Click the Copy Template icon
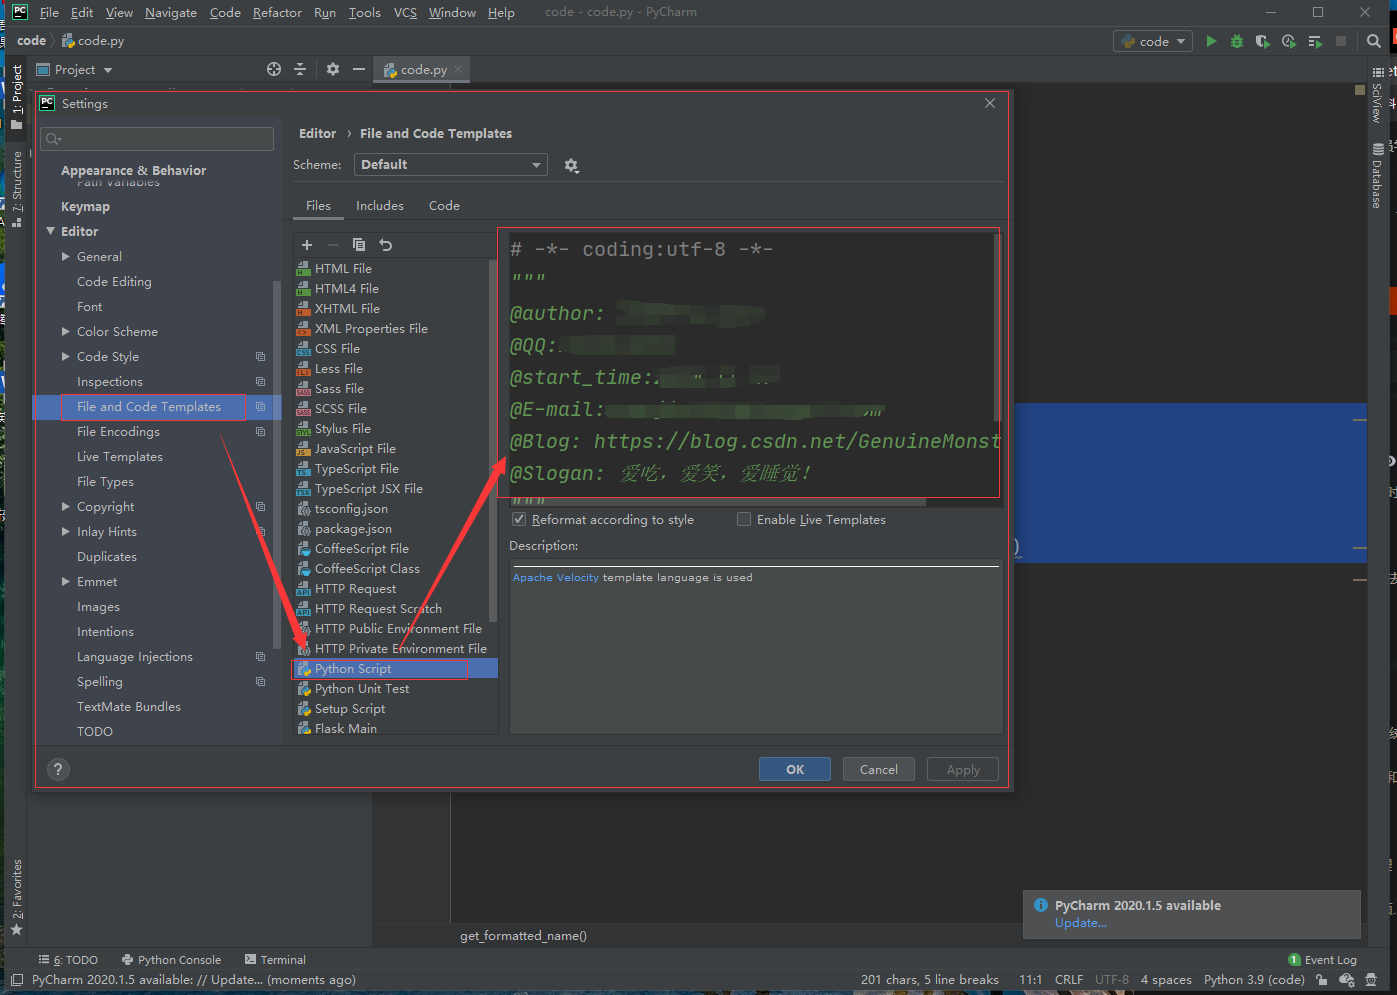Viewport: 1397px width, 995px height. click(359, 245)
